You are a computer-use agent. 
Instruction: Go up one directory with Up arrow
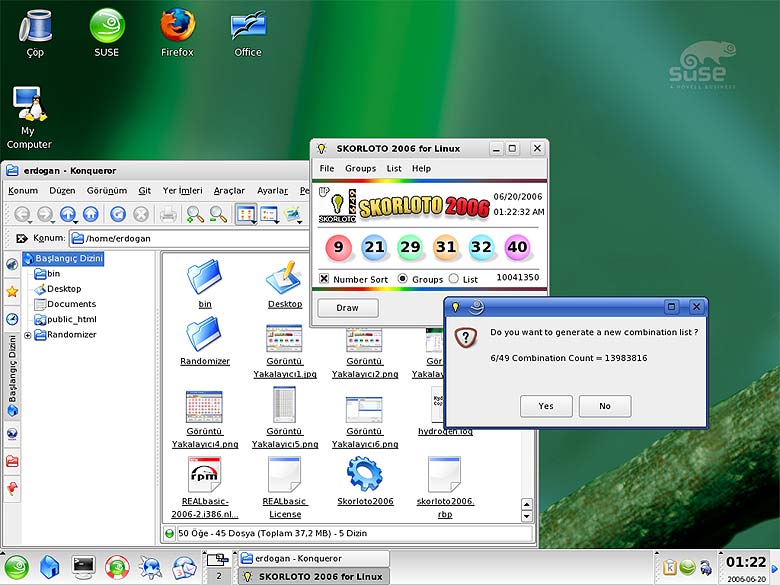click(66, 213)
